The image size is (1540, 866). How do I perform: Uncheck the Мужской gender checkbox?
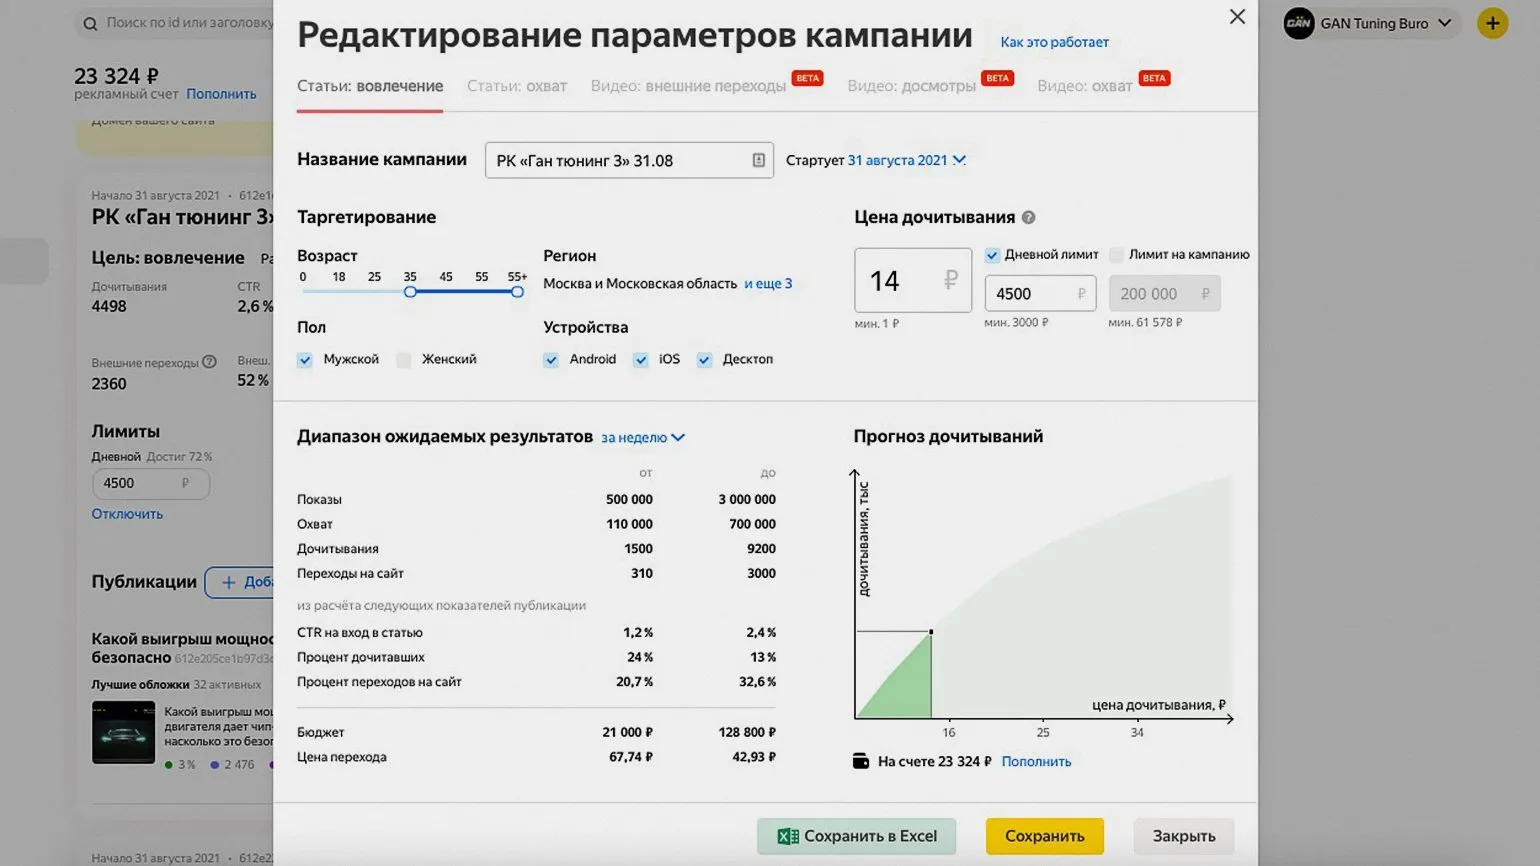coord(305,360)
